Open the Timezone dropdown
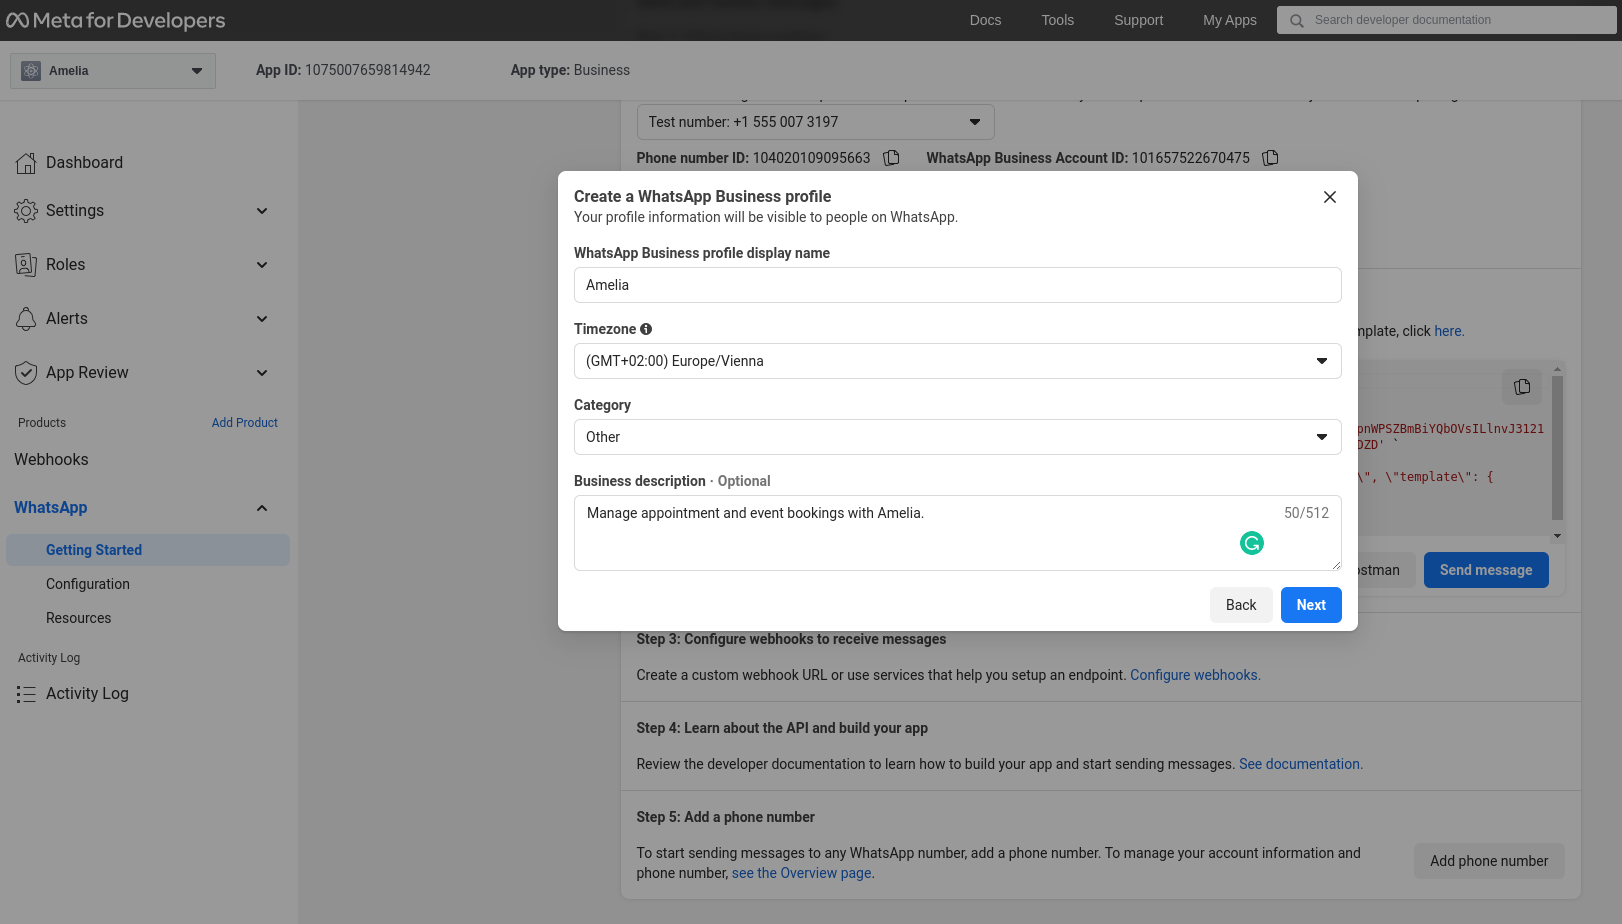 [958, 361]
